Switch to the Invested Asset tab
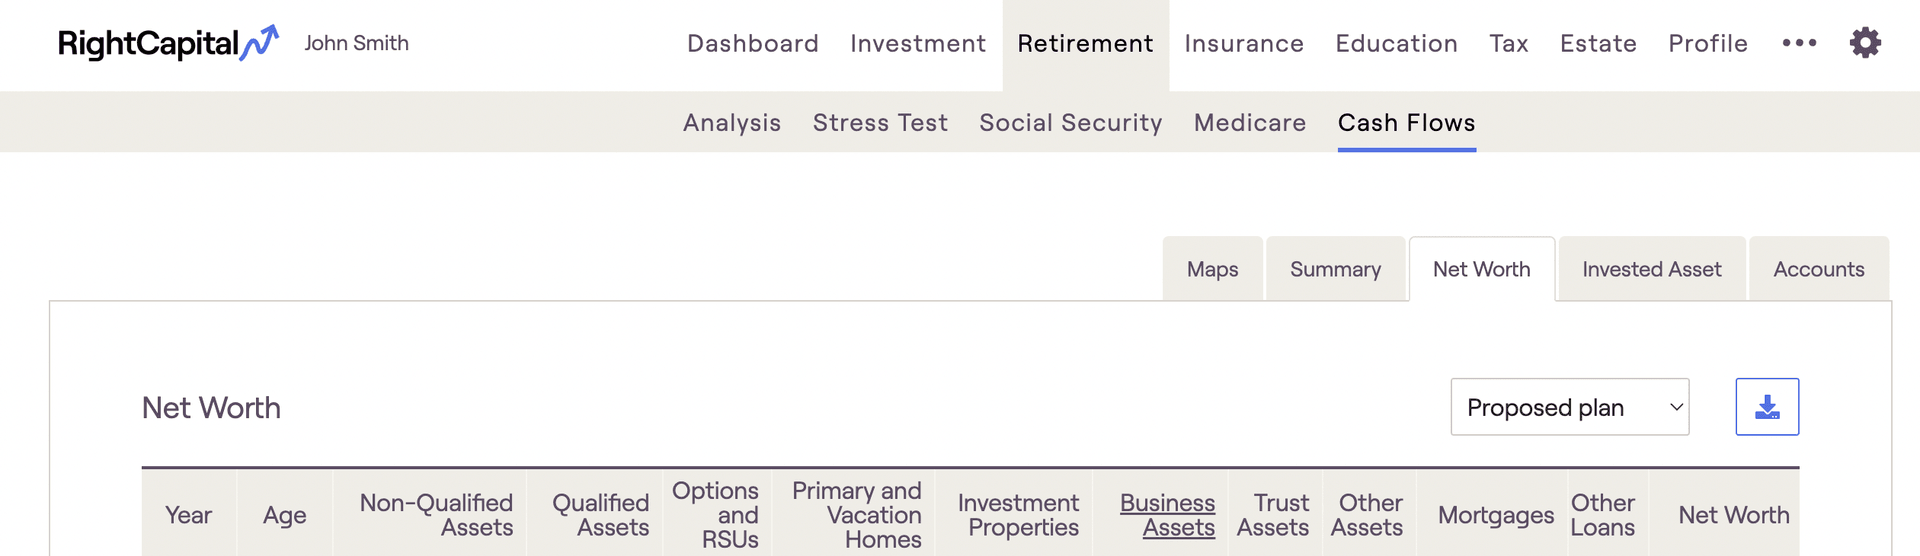This screenshot has height=556, width=1920. pos(1651,269)
